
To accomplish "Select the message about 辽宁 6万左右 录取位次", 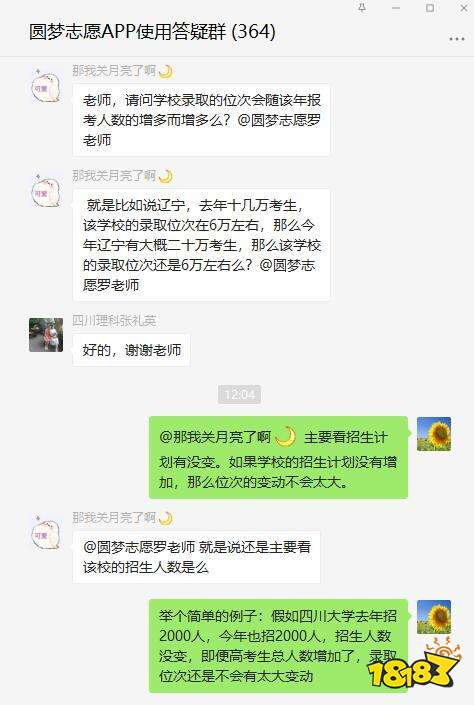I will tap(201, 245).
